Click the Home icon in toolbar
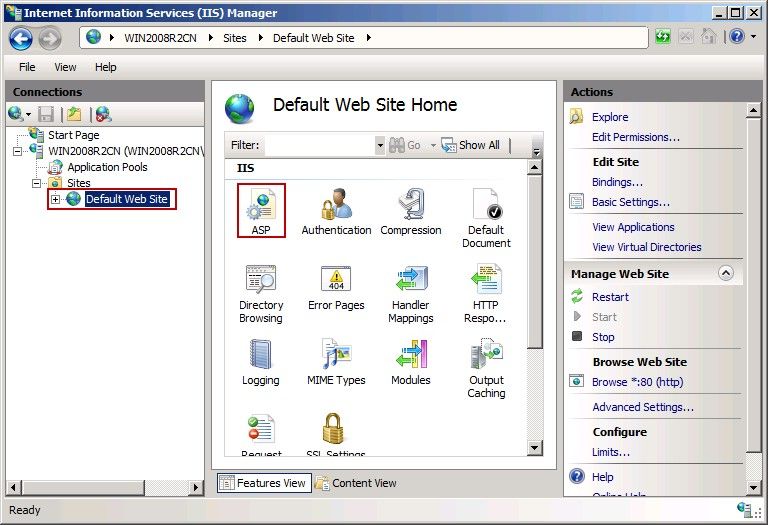Image resolution: width=768 pixels, height=525 pixels. click(x=708, y=37)
